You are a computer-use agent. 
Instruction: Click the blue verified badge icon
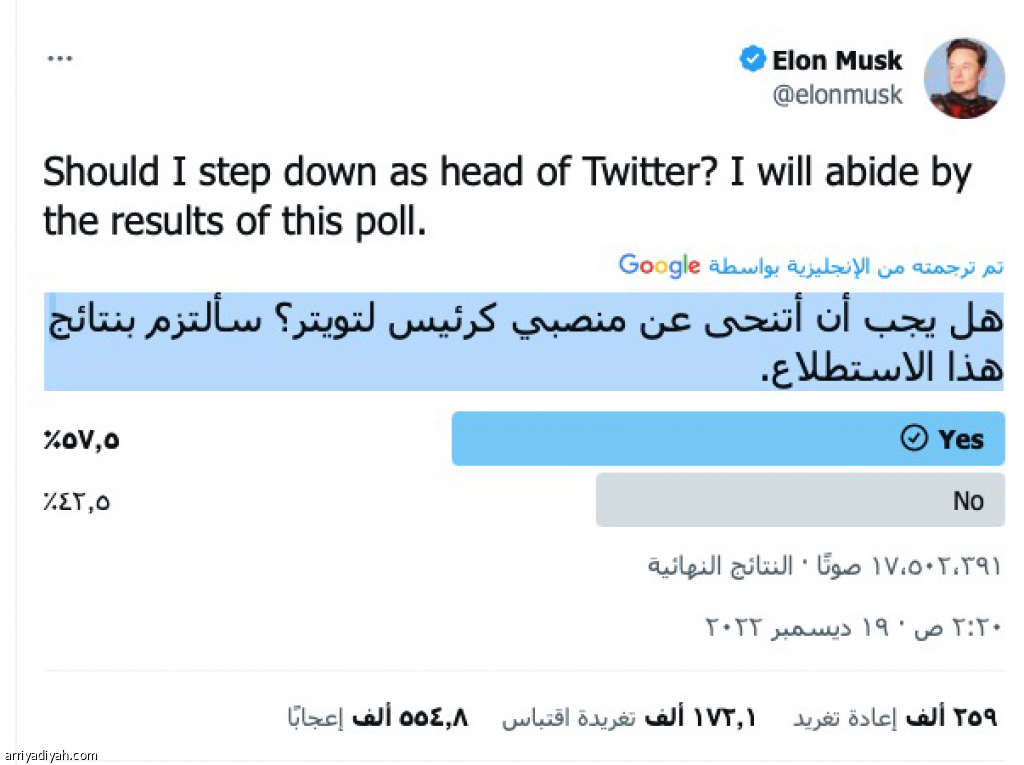[x=752, y=60]
